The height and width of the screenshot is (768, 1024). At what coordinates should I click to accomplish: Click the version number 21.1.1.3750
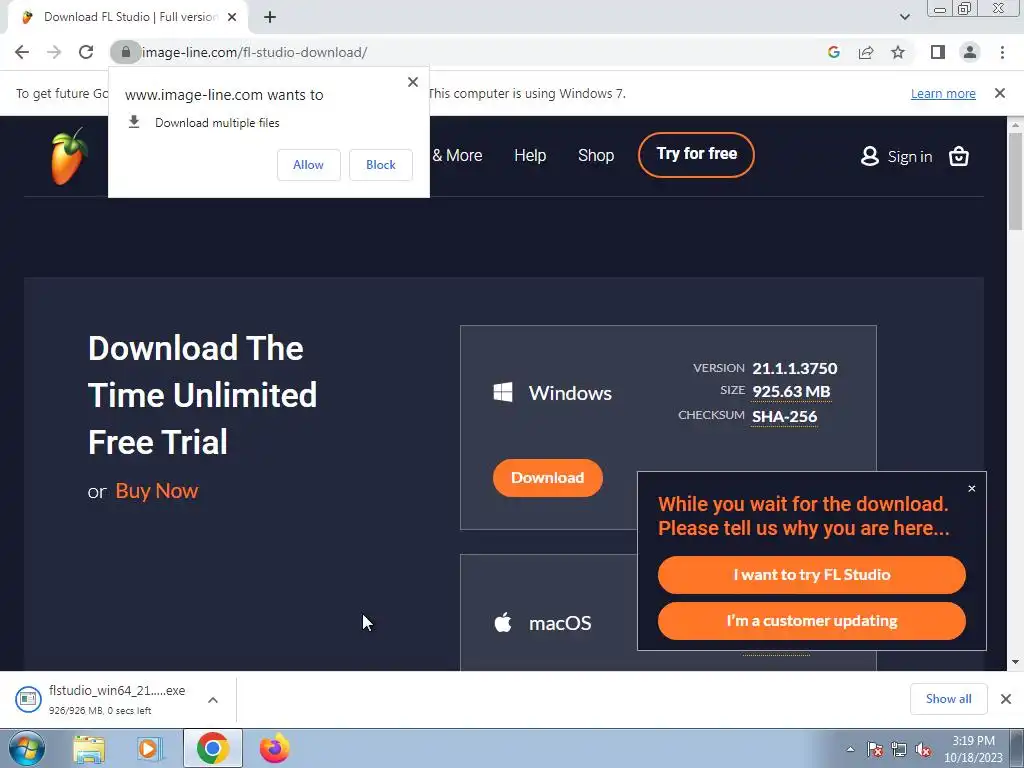tap(794, 368)
